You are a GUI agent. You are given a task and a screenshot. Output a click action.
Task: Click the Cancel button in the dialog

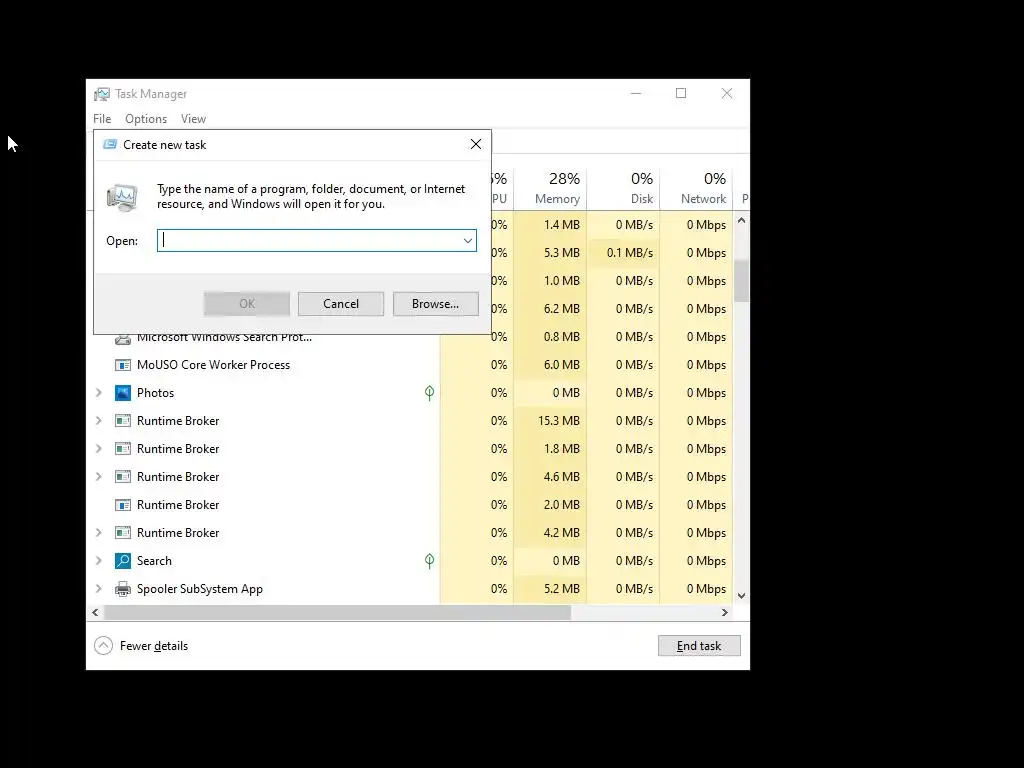pos(341,304)
